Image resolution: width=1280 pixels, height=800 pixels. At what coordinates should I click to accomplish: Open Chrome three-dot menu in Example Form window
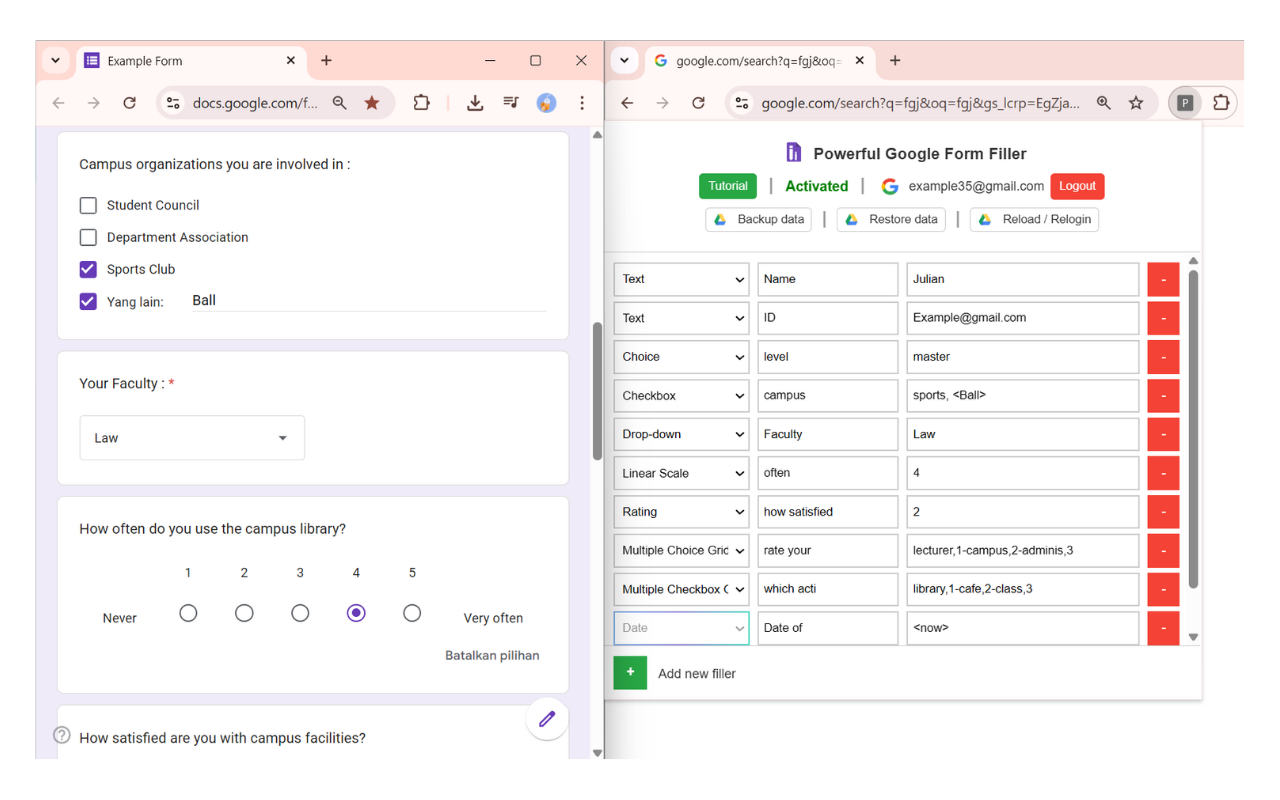[582, 103]
